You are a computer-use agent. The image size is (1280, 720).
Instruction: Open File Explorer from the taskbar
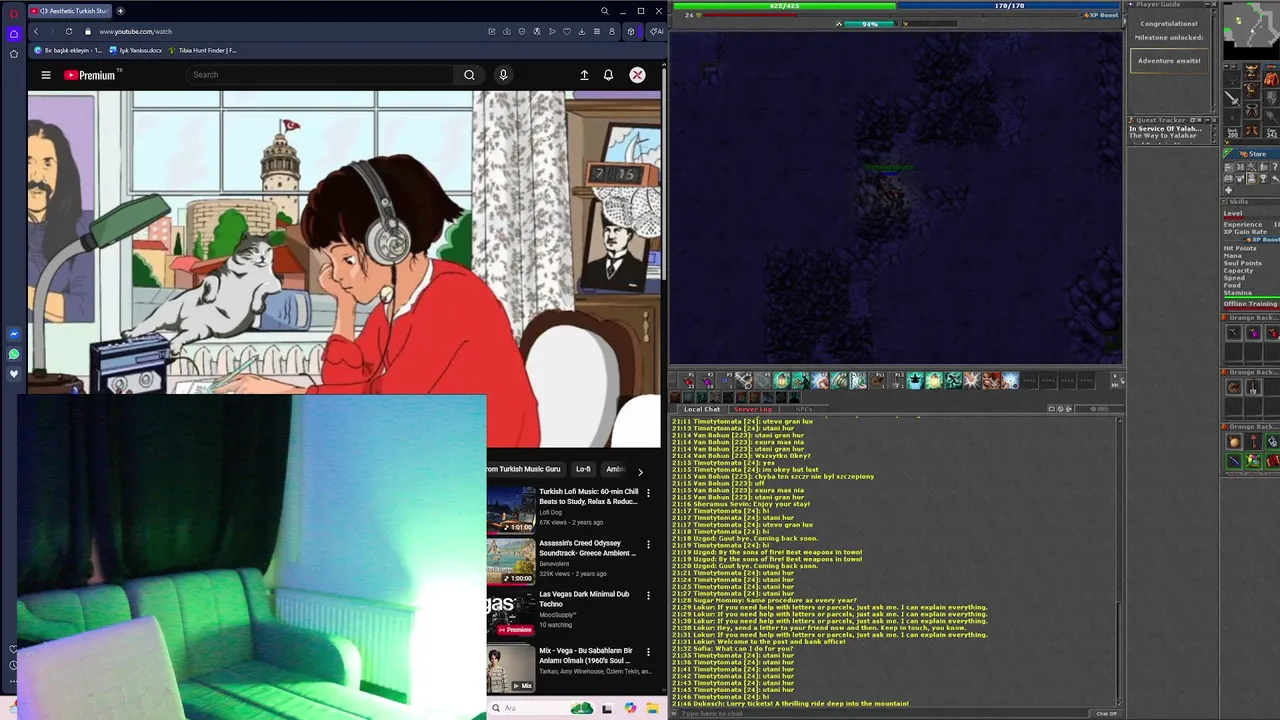[x=653, y=708]
